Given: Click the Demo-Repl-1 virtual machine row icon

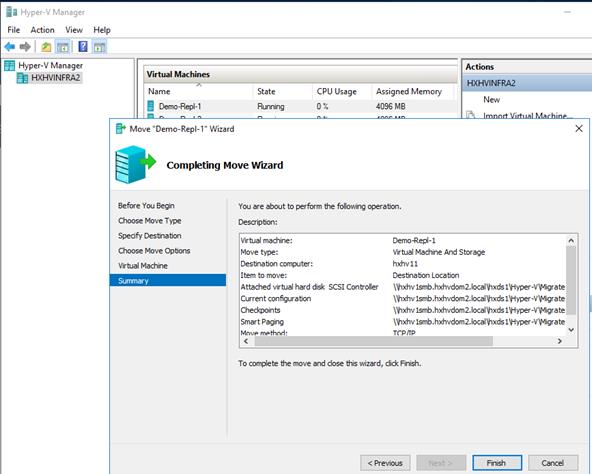Looking at the screenshot, I should click(151, 106).
